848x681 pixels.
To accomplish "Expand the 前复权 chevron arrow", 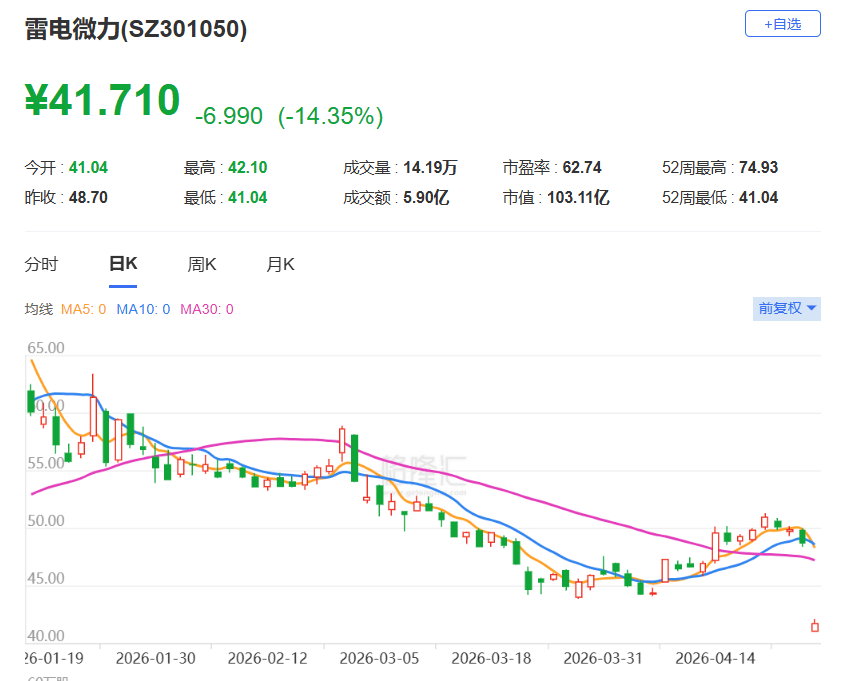I will (810, 309).
